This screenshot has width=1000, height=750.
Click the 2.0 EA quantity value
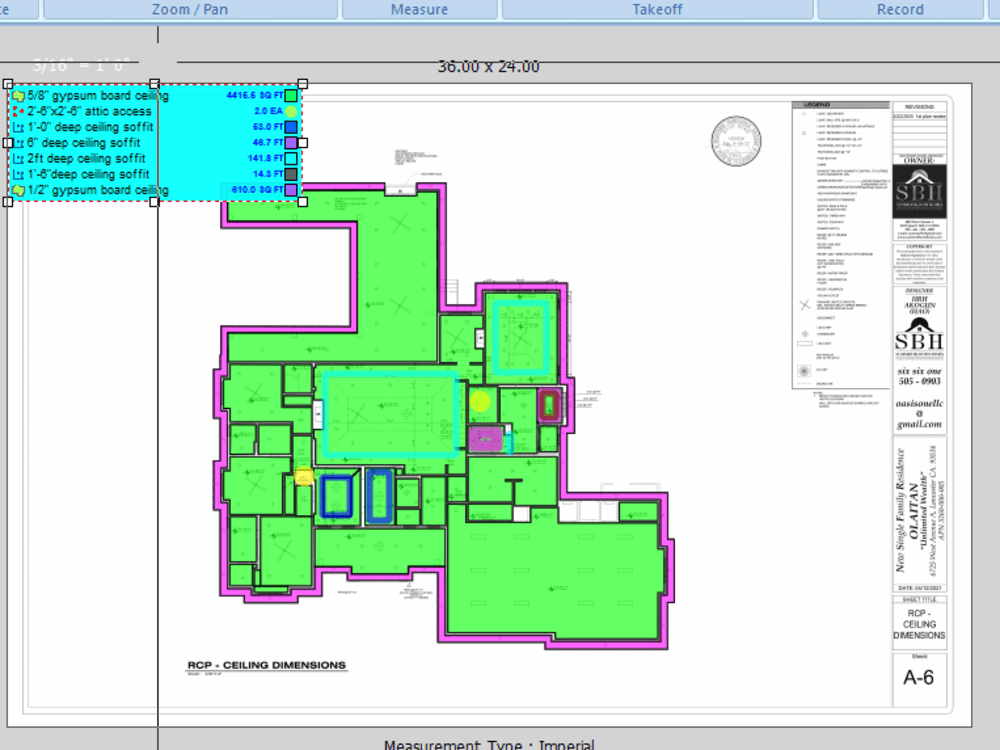coord(268,111)
